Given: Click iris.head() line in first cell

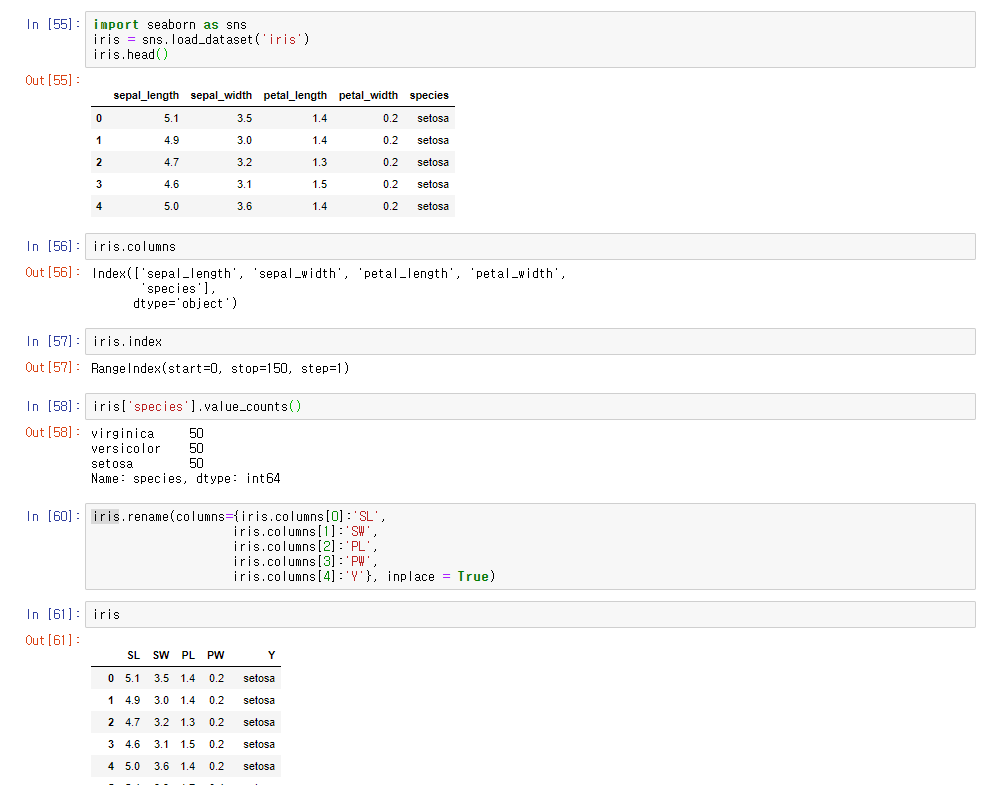Looking at the screenshot, I should pos(130,55).
